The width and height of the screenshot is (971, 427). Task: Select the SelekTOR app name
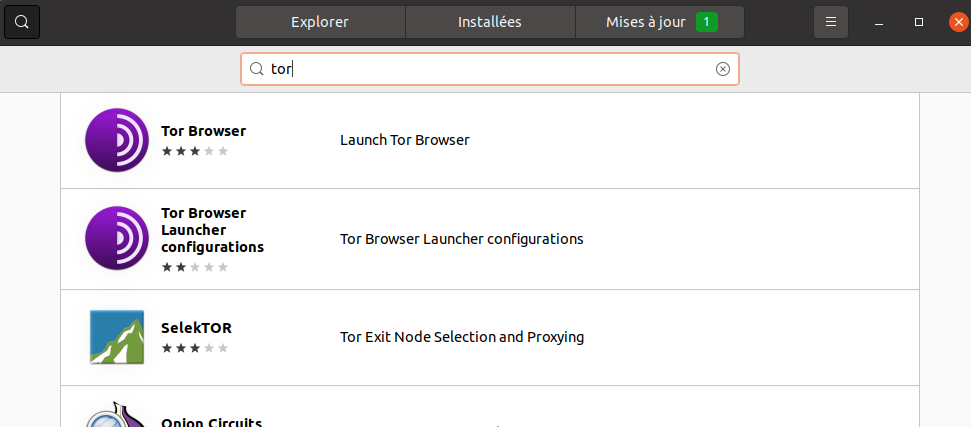[196, 328]
